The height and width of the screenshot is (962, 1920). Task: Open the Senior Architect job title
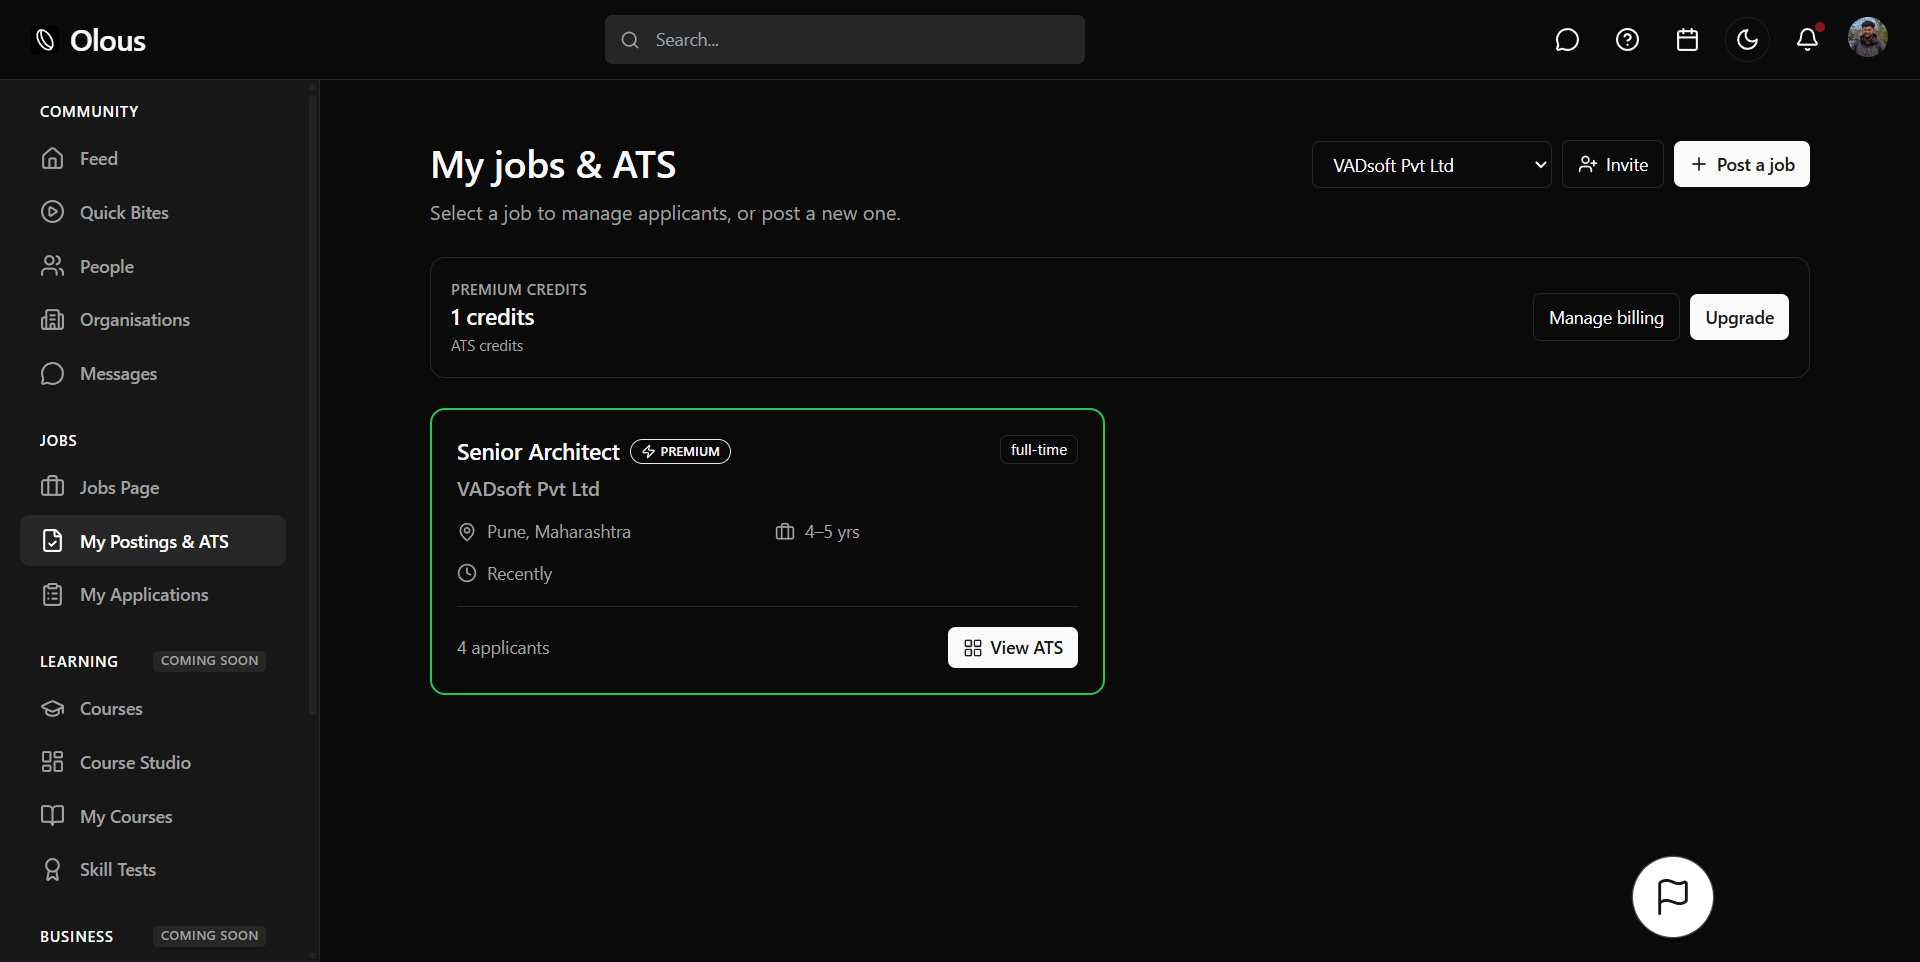538,452
